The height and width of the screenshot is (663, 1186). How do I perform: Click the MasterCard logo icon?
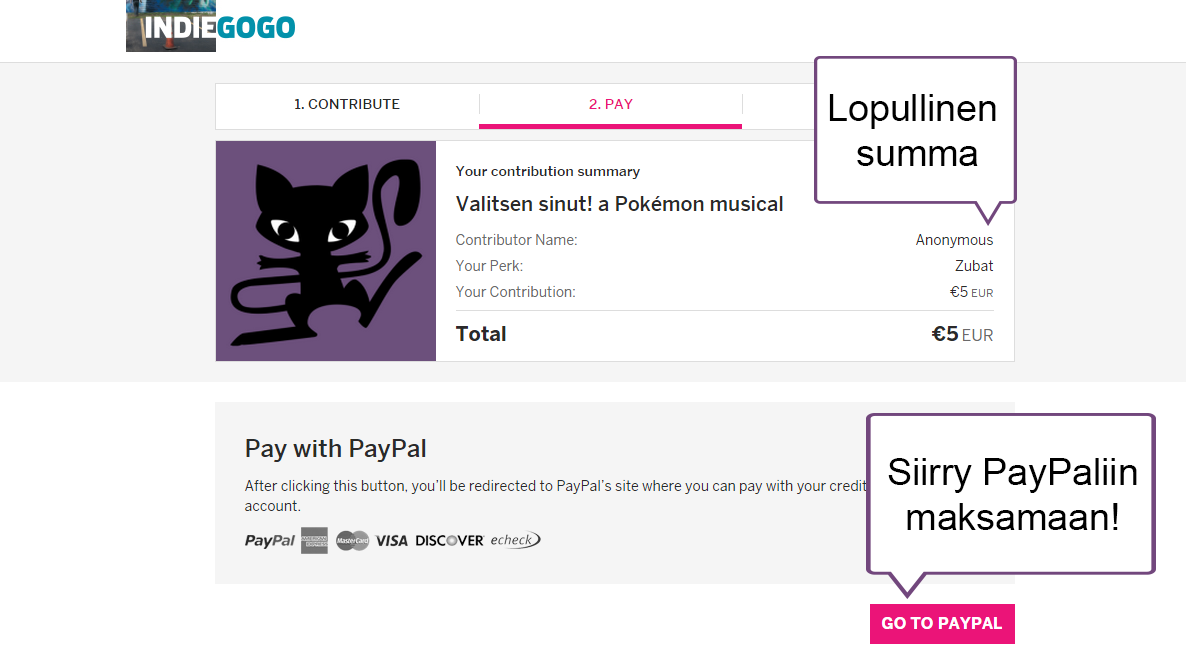pos(352,541)
